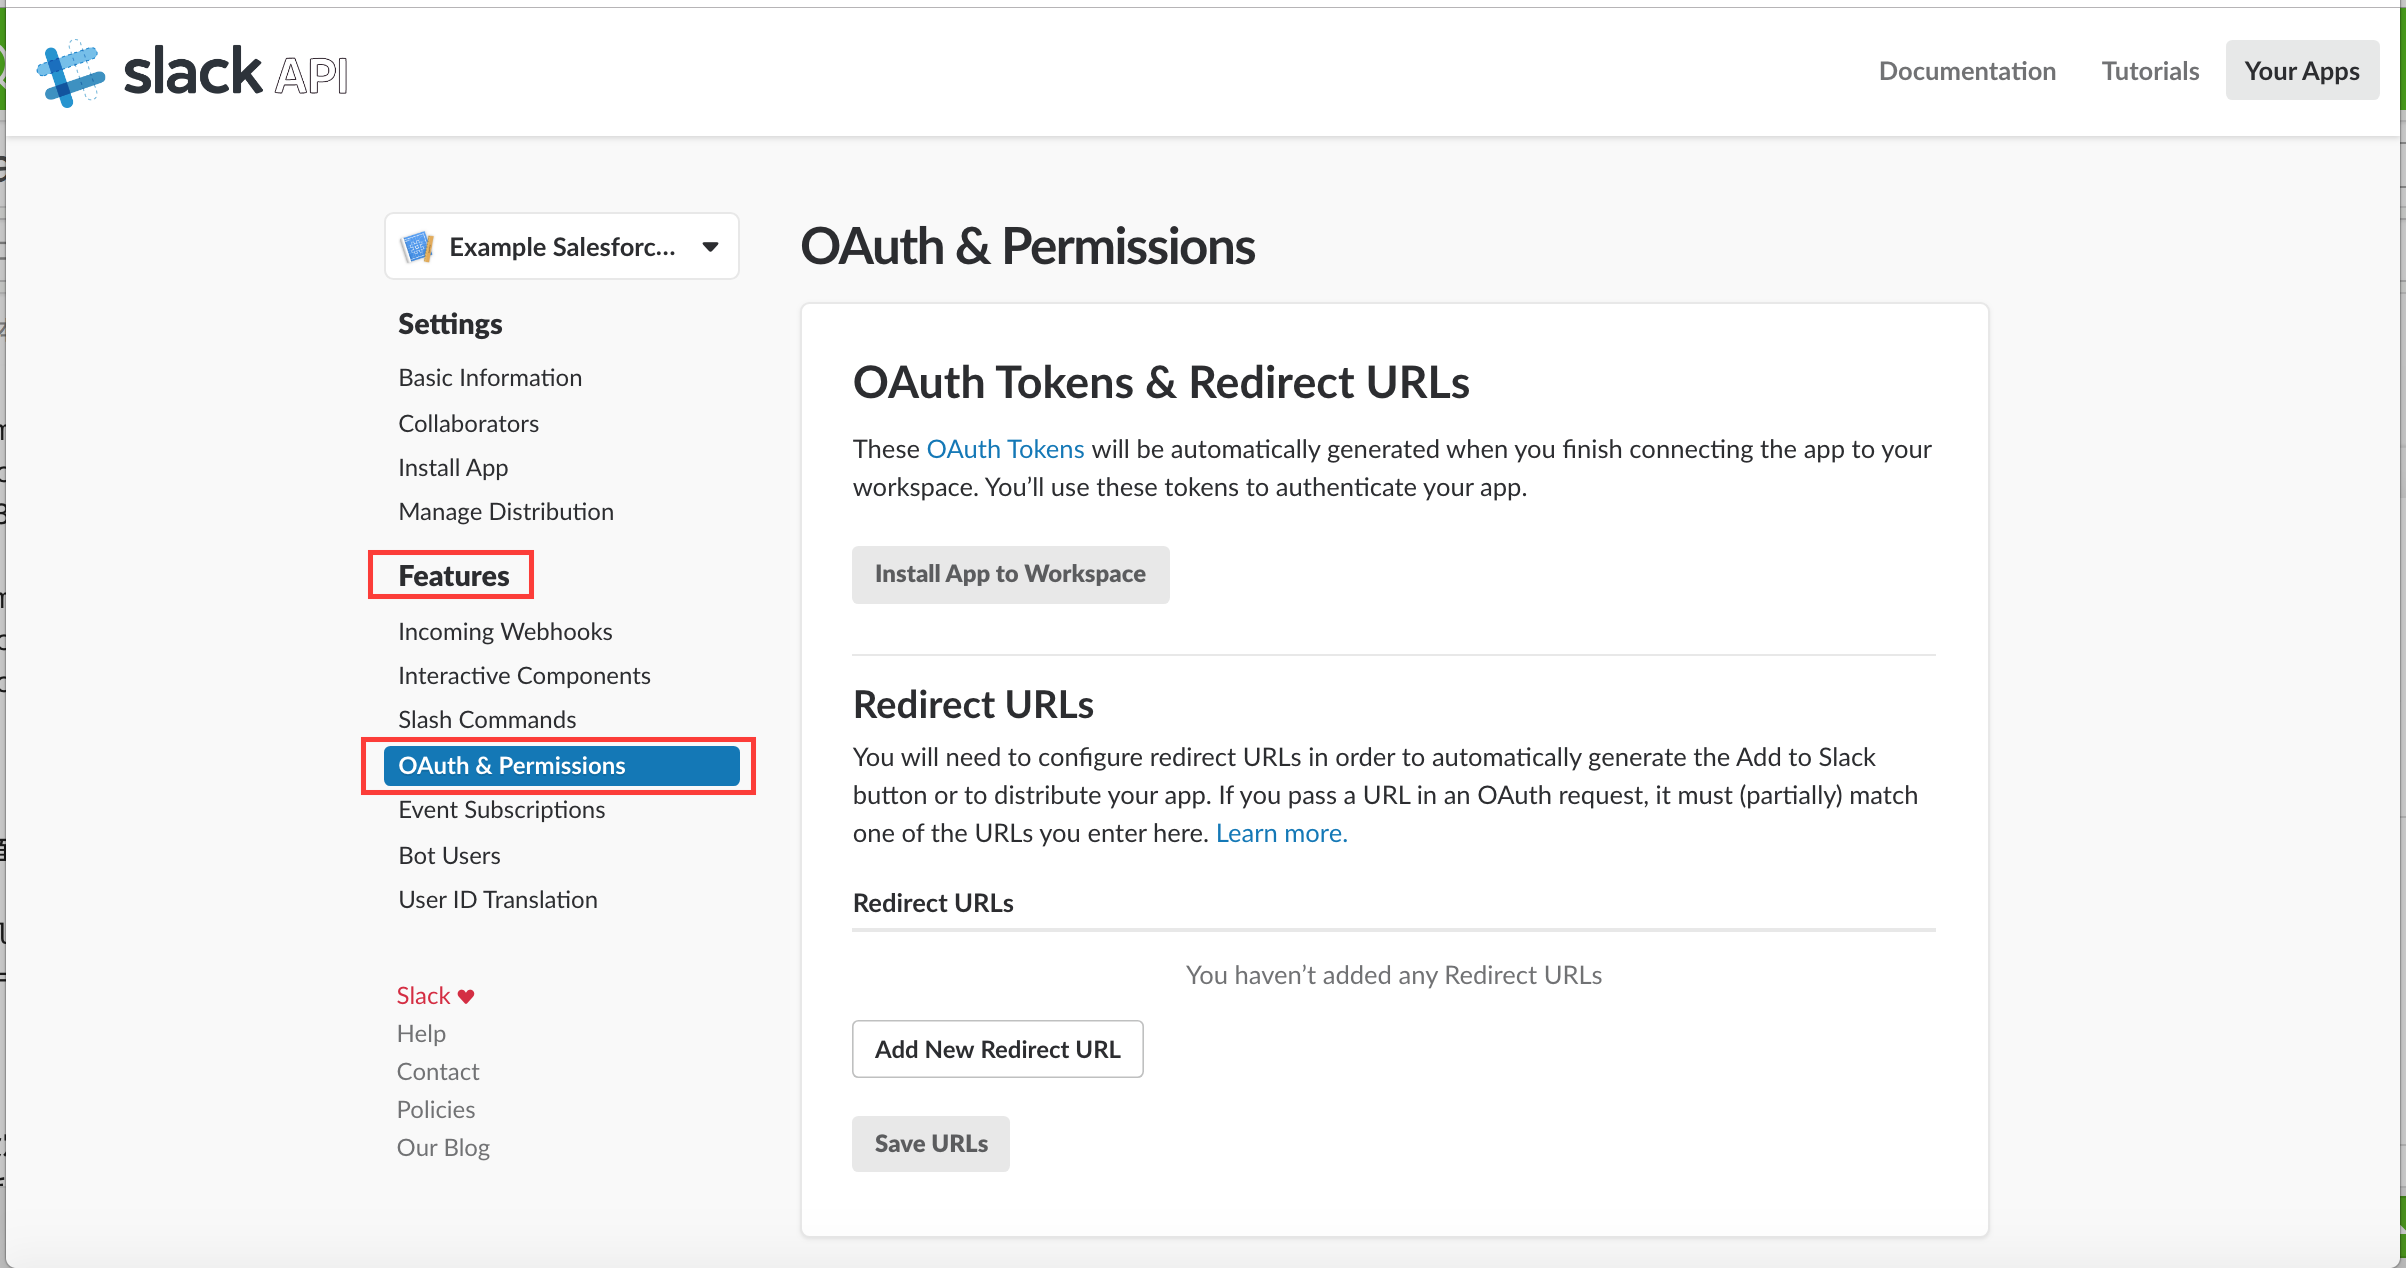Click the Slack logo icon

click(70, 73)
